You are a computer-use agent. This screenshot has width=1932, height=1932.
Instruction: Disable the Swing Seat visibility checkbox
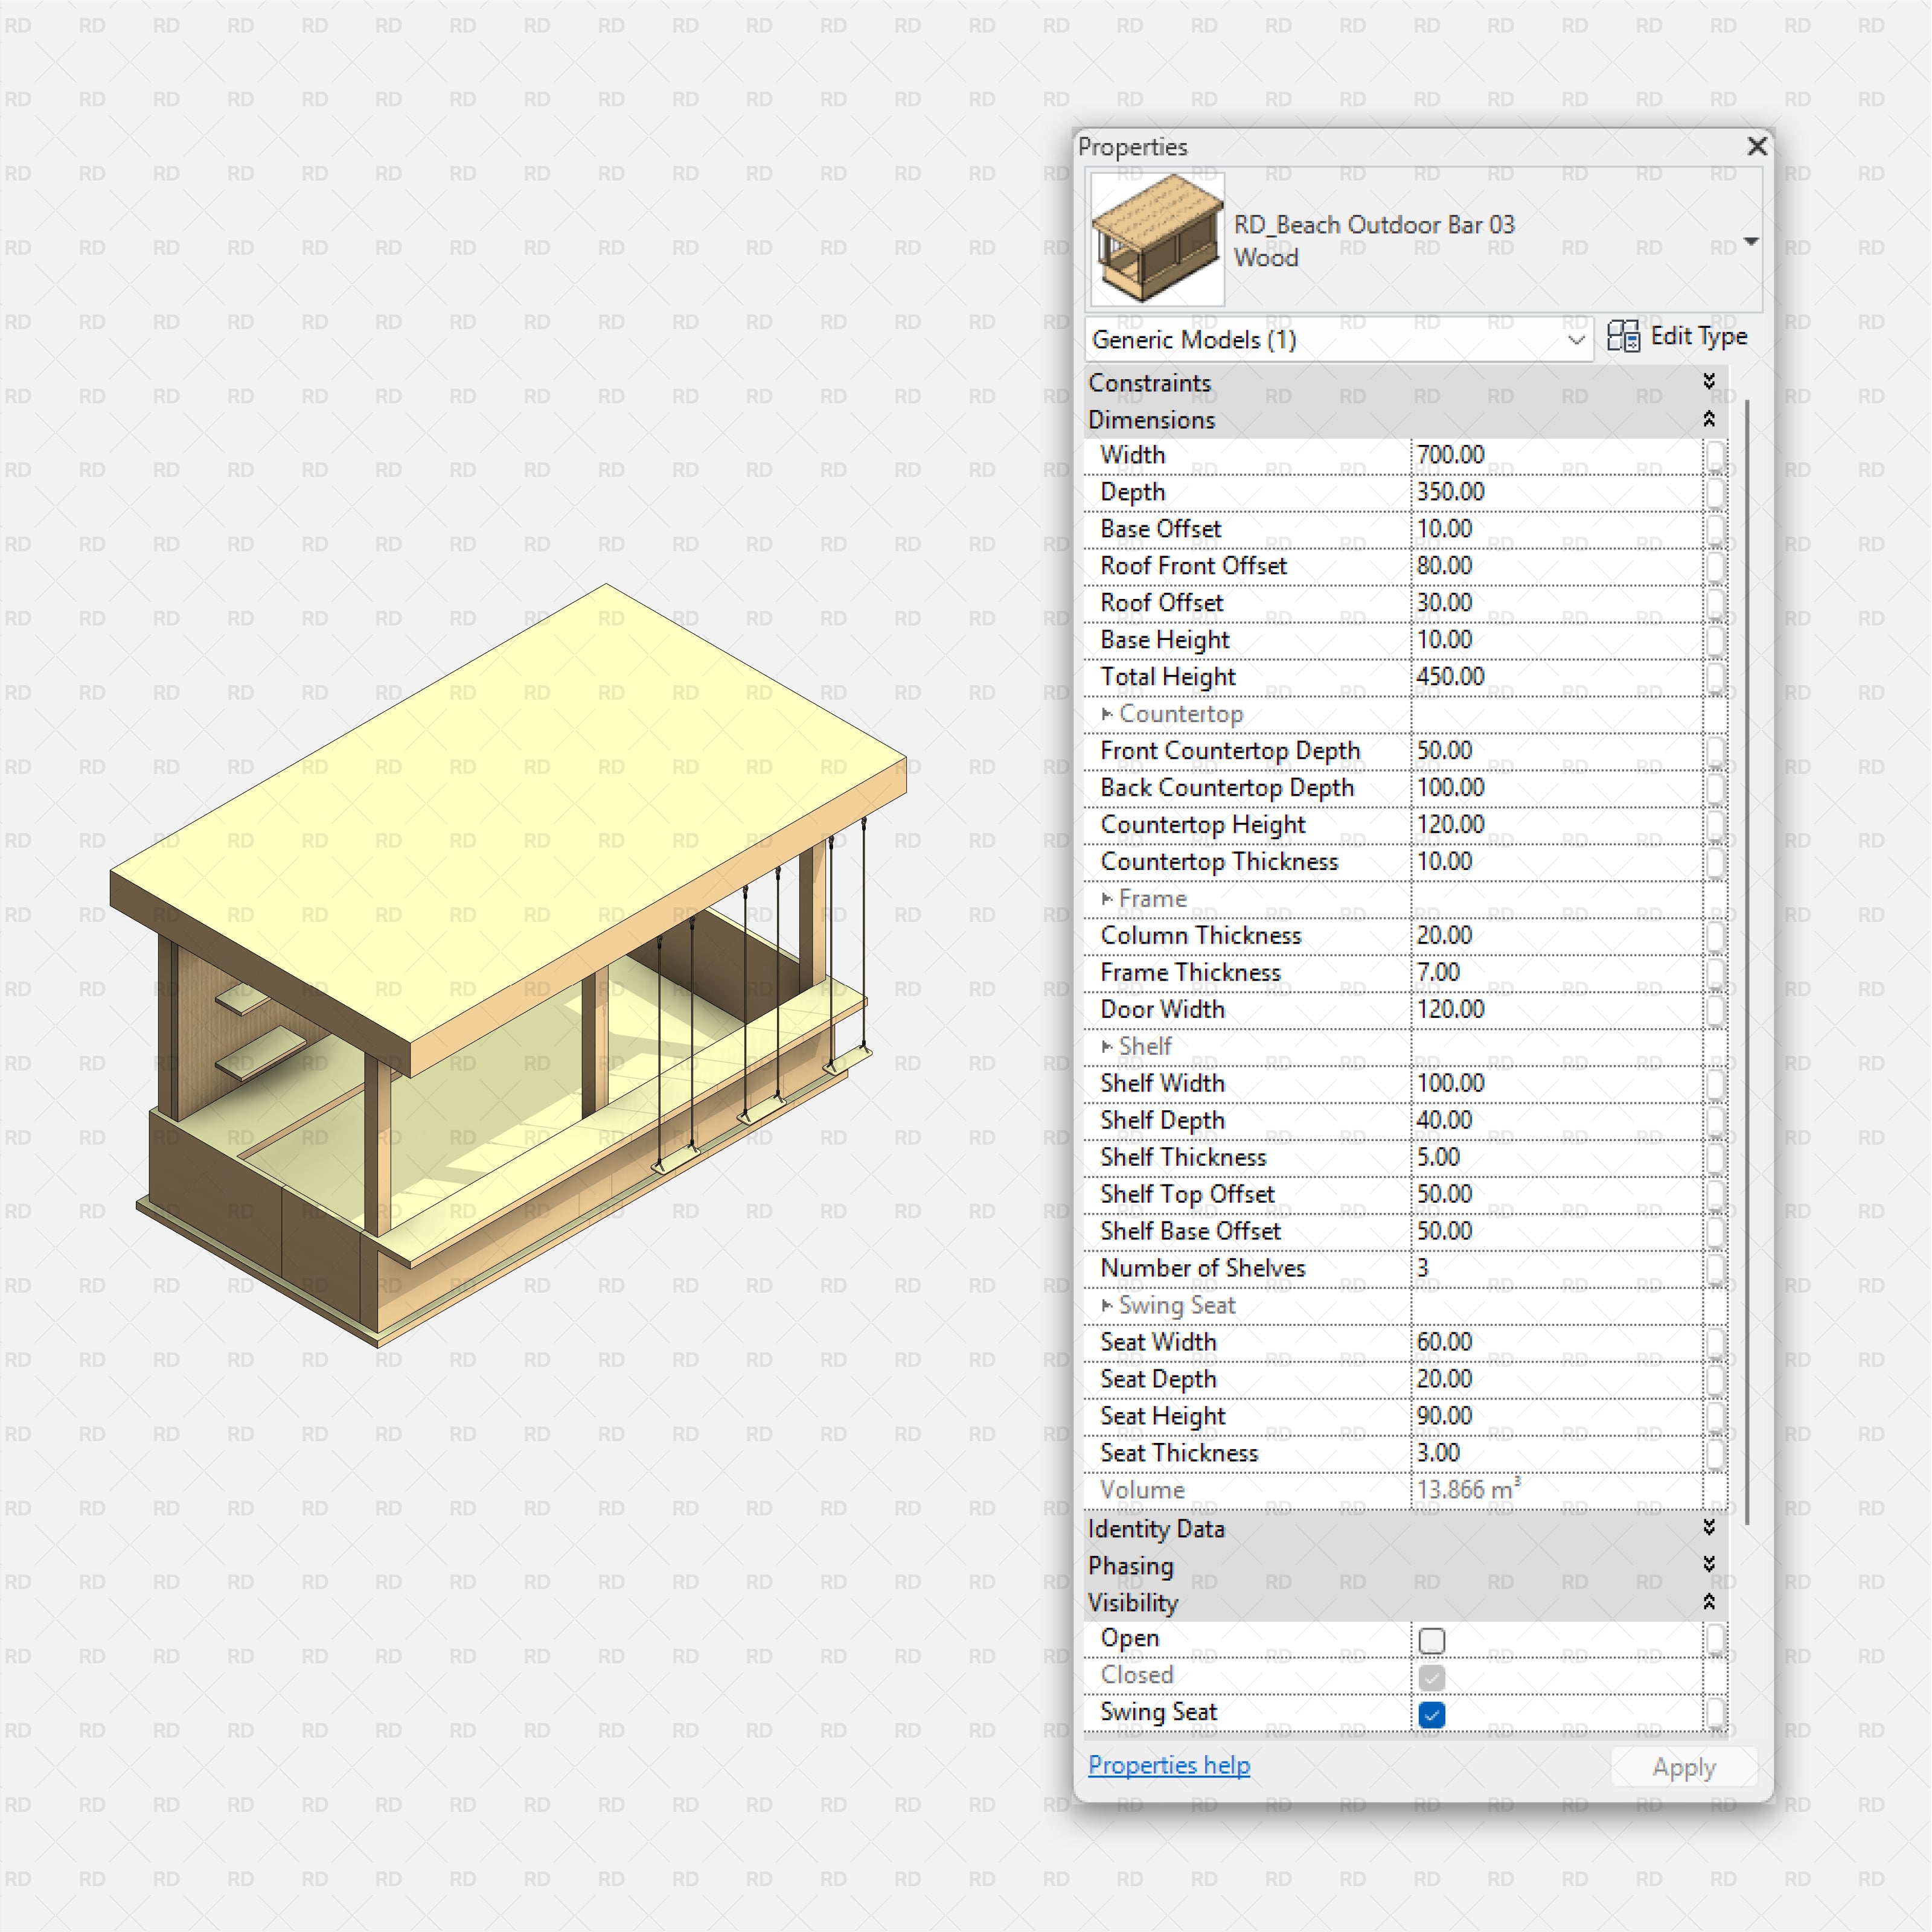click(x=1432, y=1714)
